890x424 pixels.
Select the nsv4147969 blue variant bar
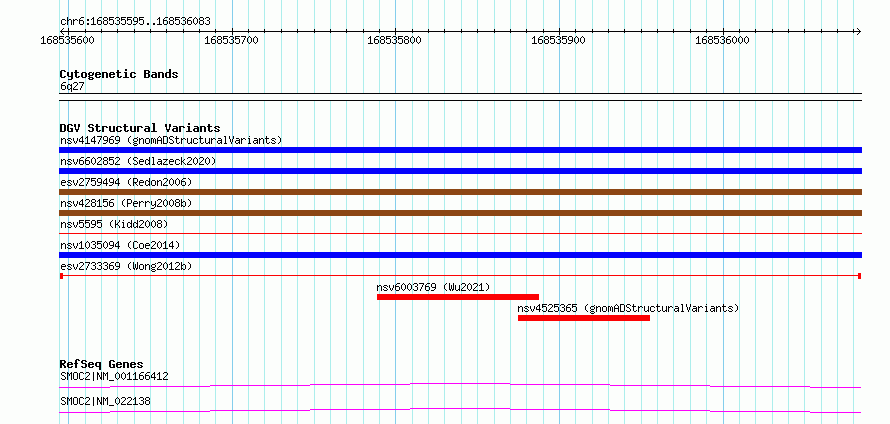[460, 150]
